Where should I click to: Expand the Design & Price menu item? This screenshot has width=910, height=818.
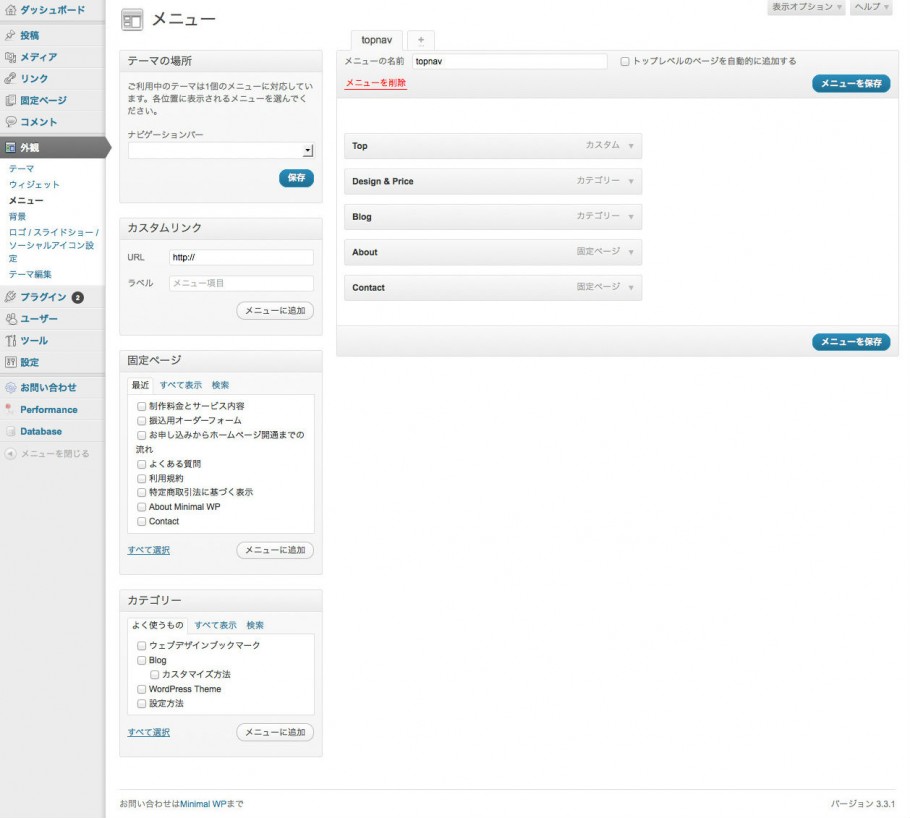[631, 182]
